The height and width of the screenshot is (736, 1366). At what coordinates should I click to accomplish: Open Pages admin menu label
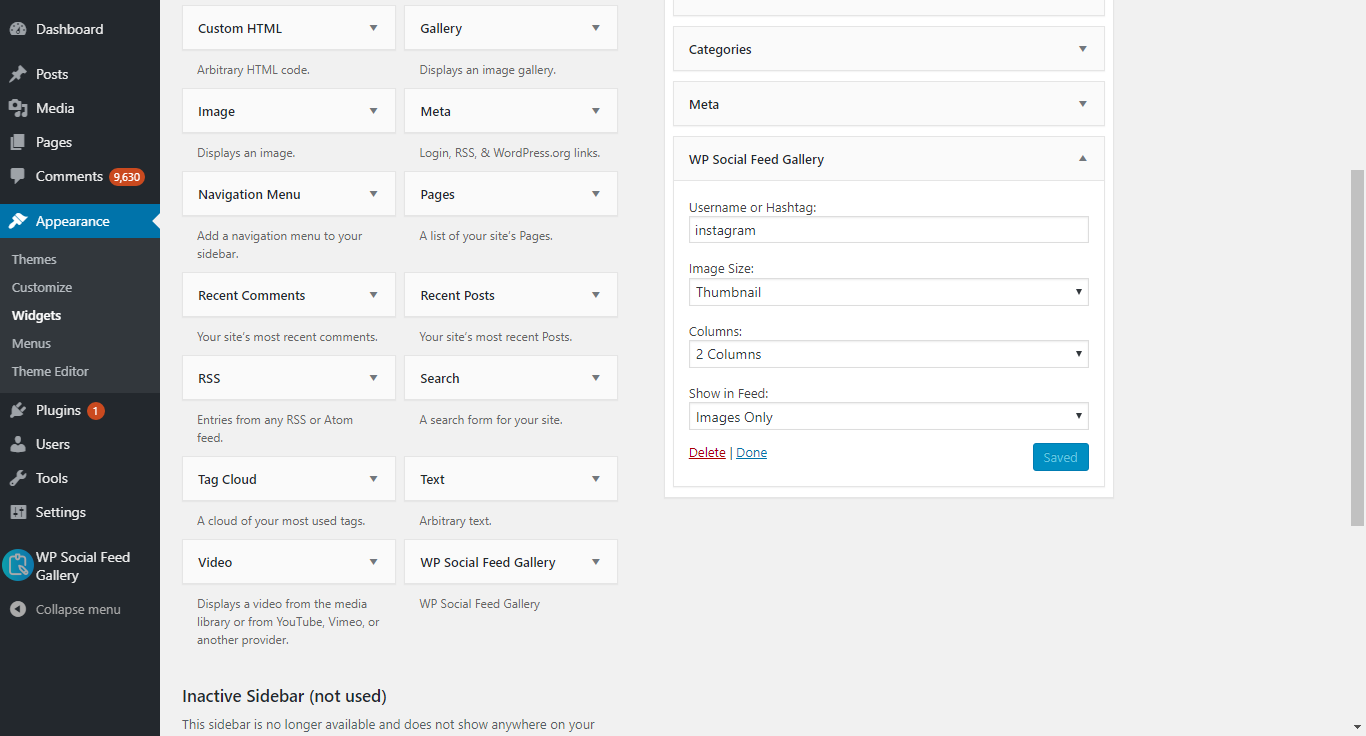tap(54, 142)
